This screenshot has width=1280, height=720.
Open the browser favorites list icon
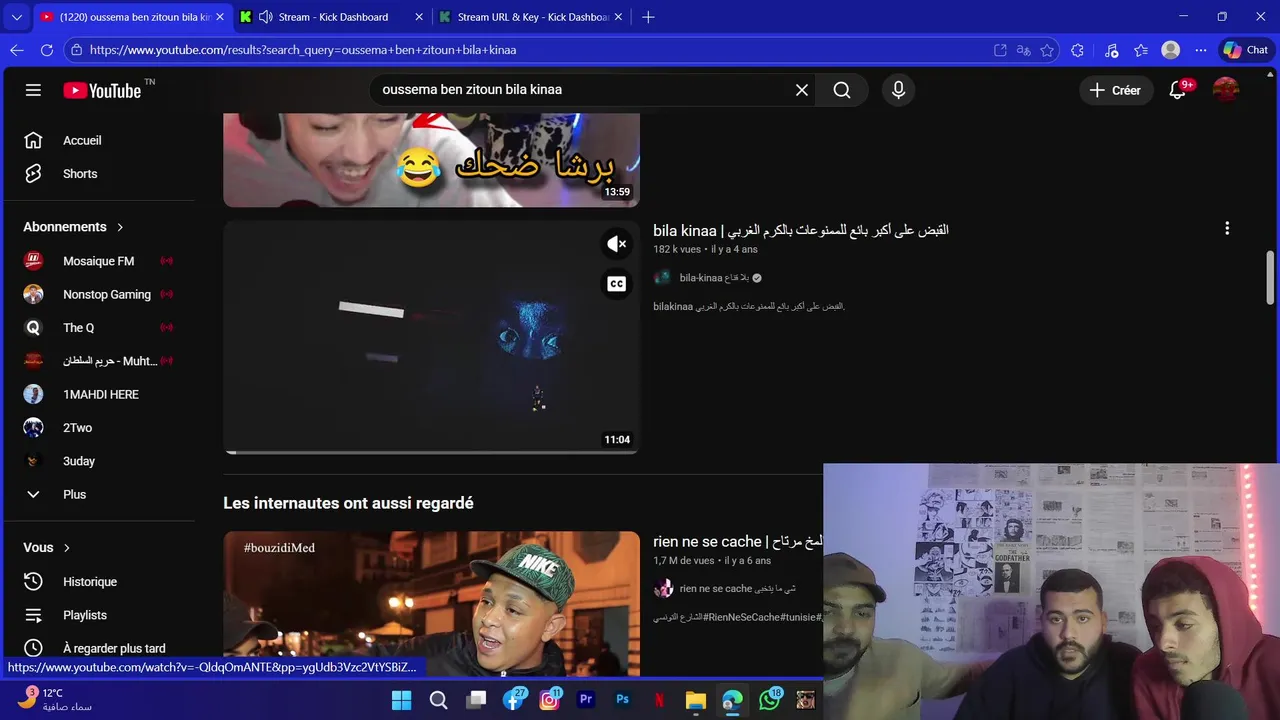1141,50
